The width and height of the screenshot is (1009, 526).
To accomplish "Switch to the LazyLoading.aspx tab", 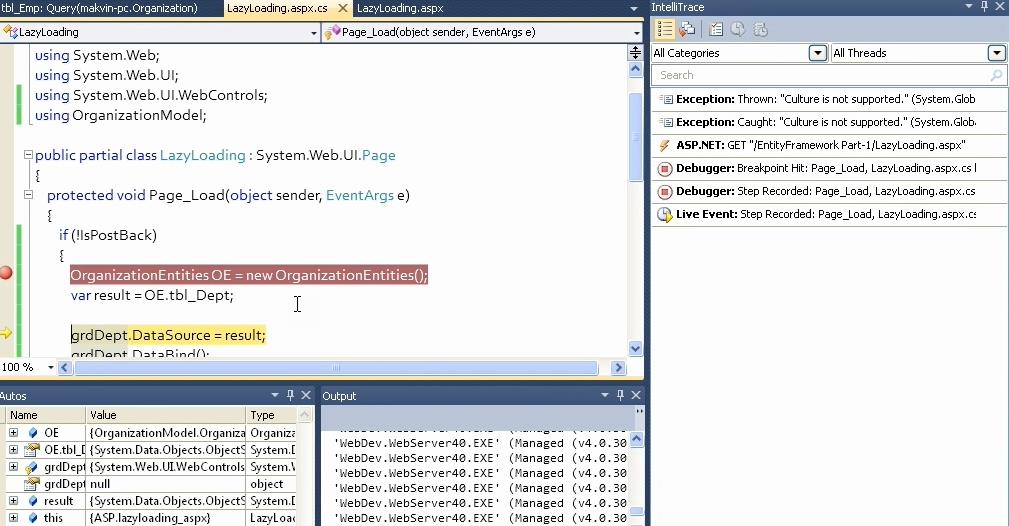I will pyautogui.click(x=399, y=8).
